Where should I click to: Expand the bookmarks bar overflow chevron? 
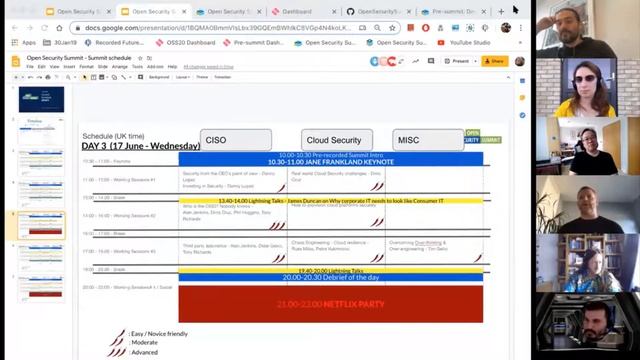click(x=520, y=42)
